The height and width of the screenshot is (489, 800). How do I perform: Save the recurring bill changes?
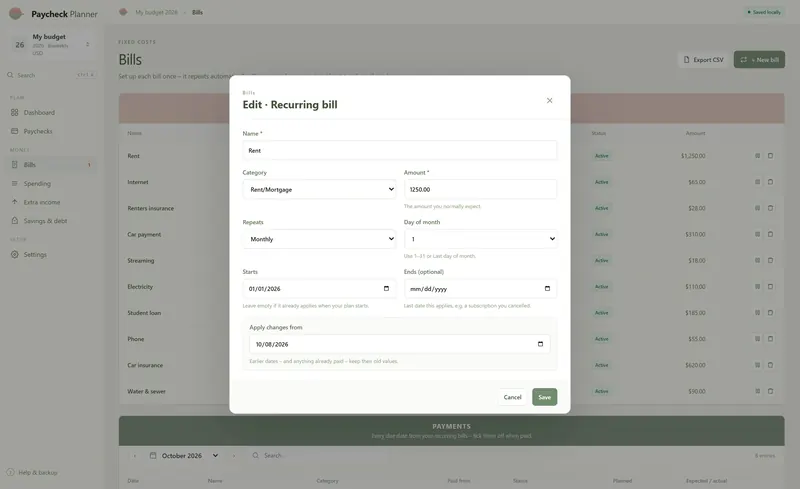544,397
